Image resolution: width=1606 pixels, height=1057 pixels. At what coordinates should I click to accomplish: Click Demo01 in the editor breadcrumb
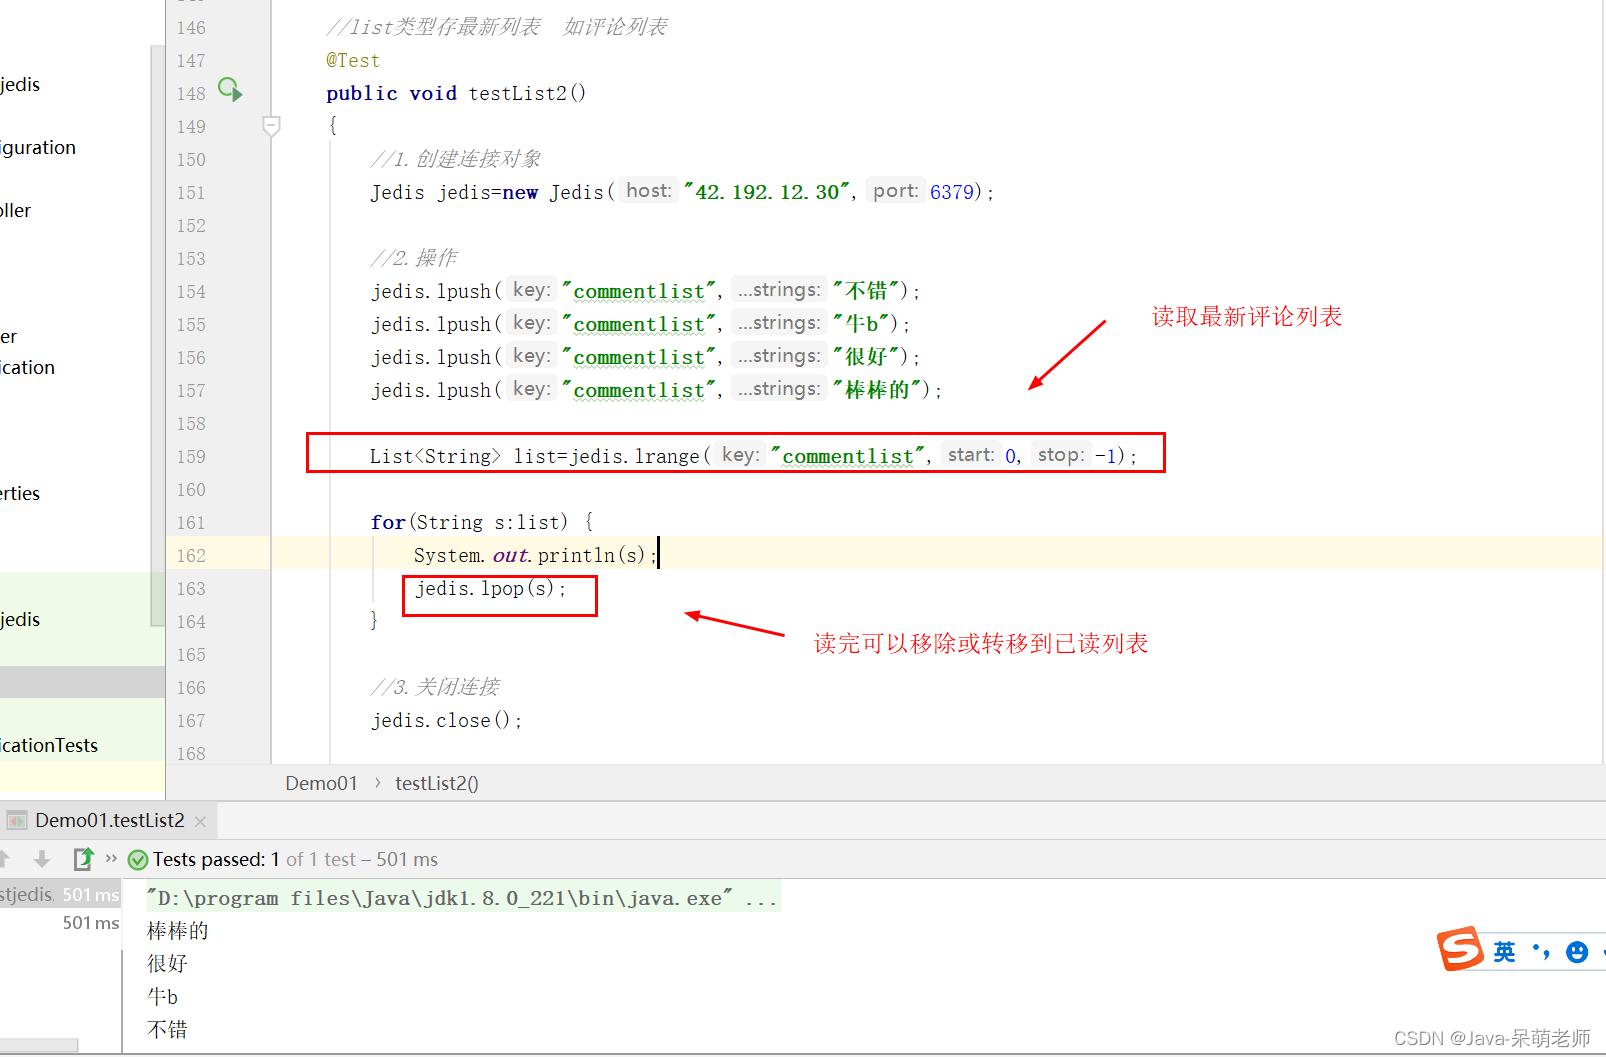point(321,783)
